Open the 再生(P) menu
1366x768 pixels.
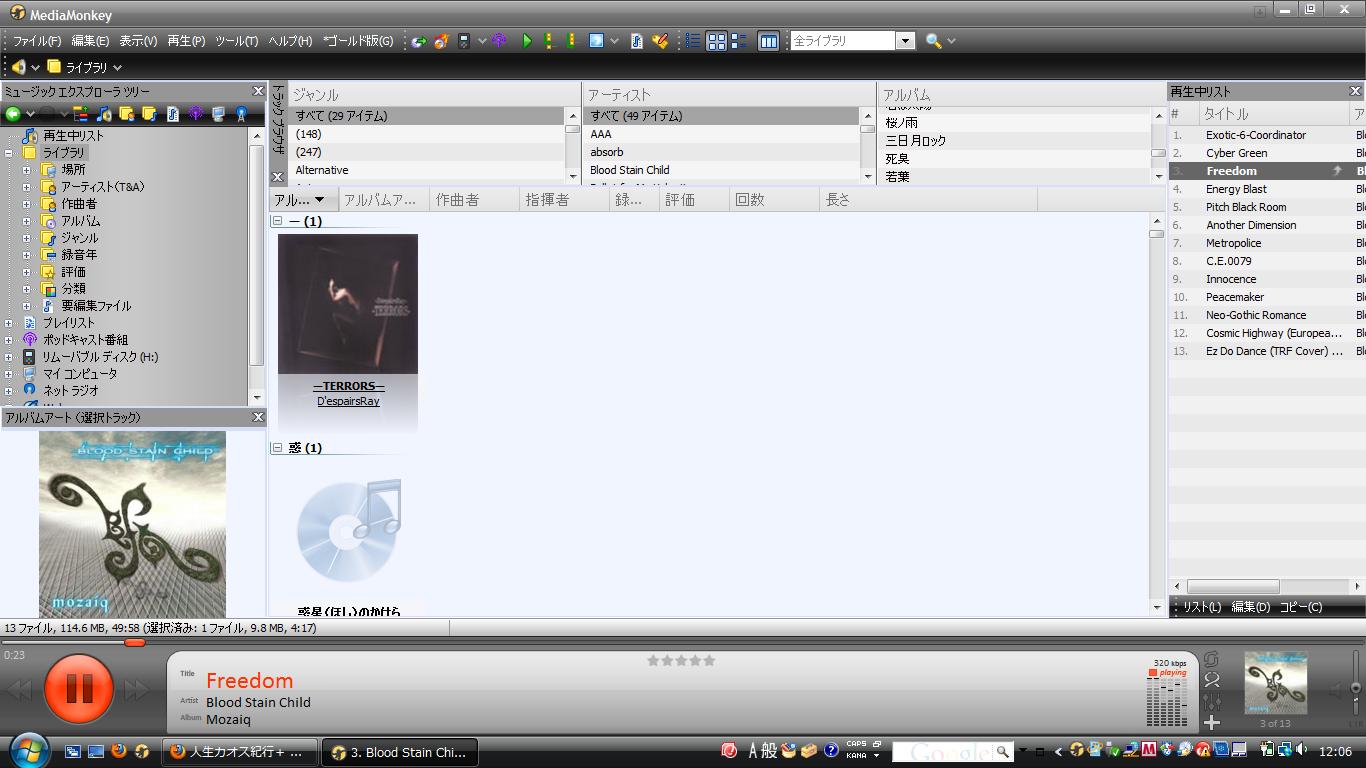[186, 41]
